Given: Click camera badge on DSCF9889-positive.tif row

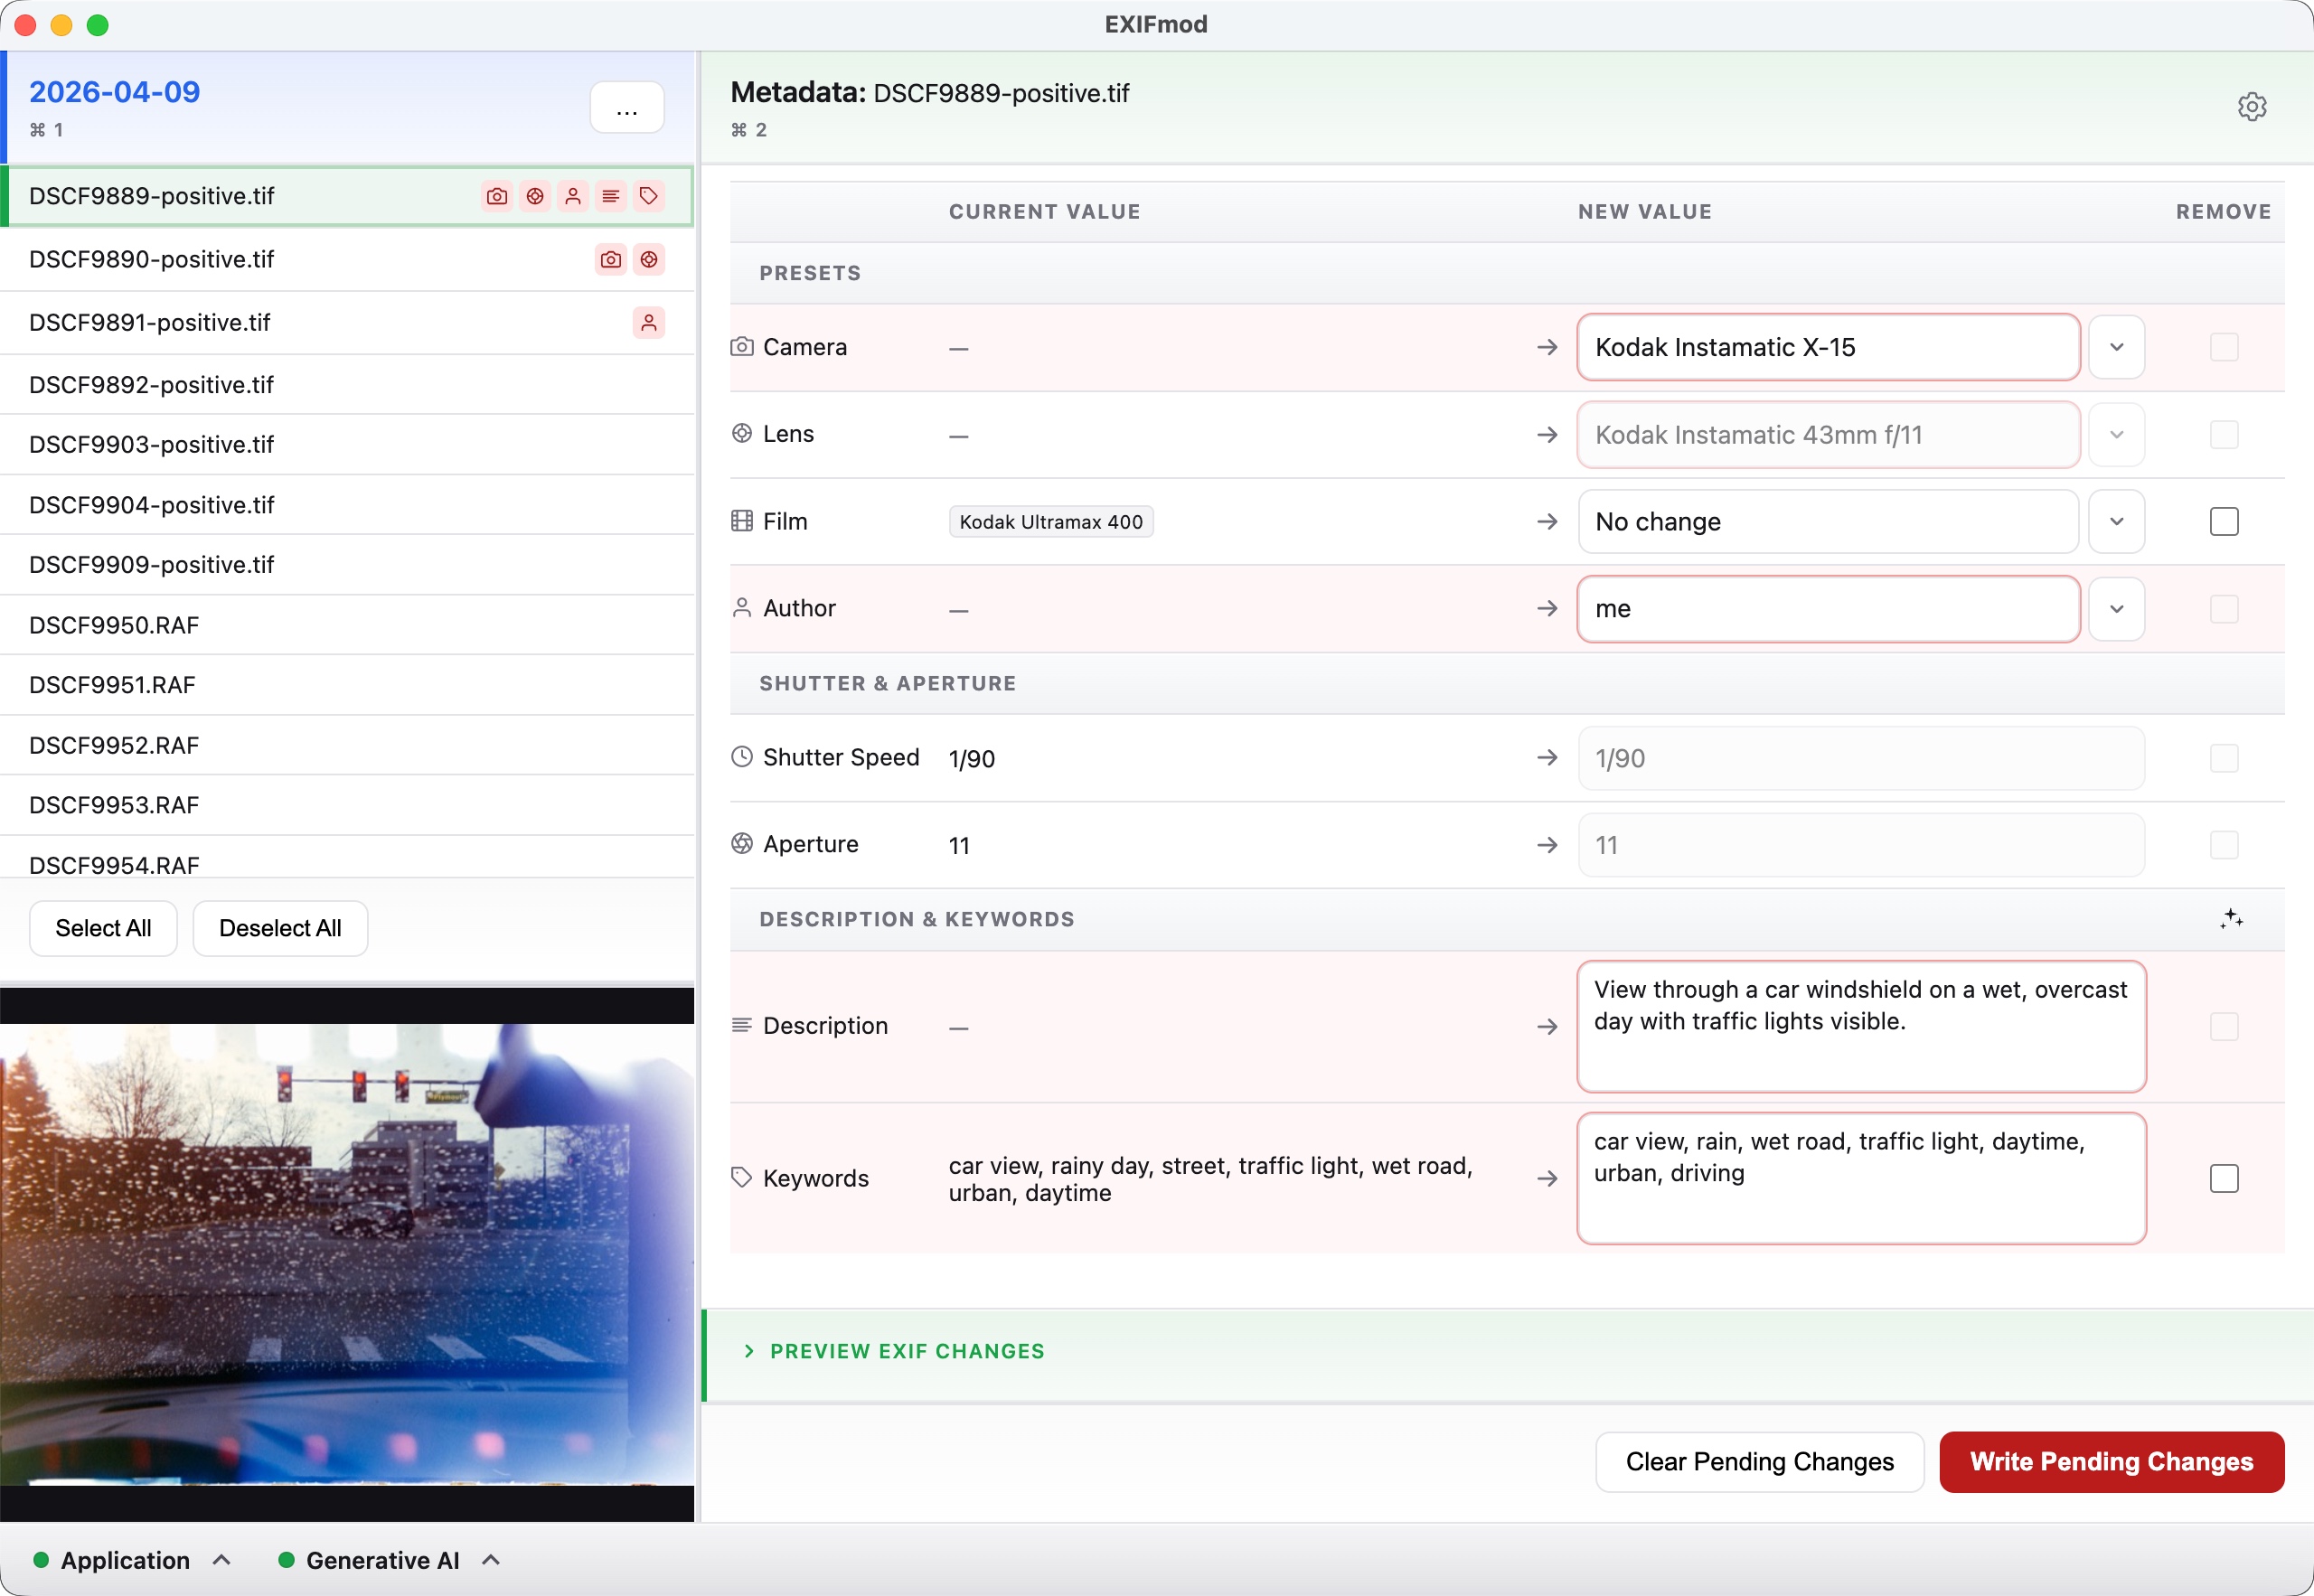Looking at the screenshot, I should pos(497,196).
